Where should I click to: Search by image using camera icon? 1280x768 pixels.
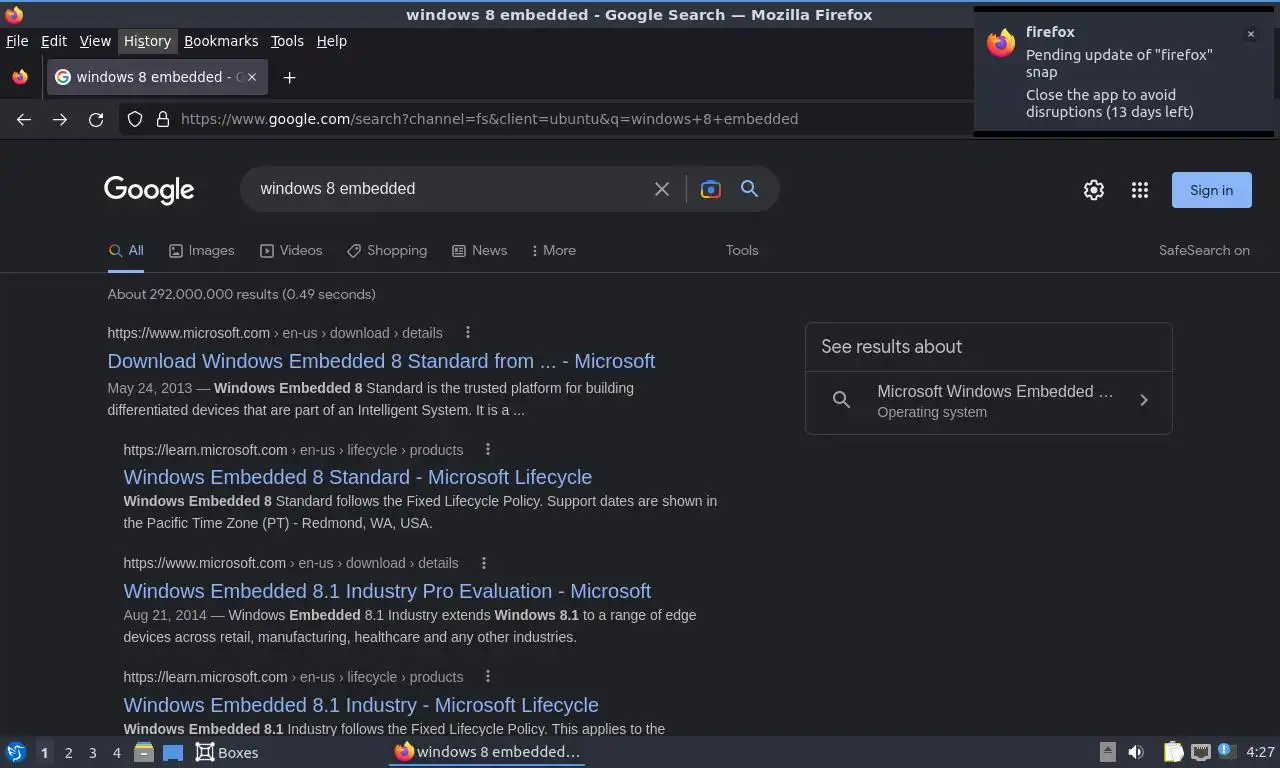point(710,189)
